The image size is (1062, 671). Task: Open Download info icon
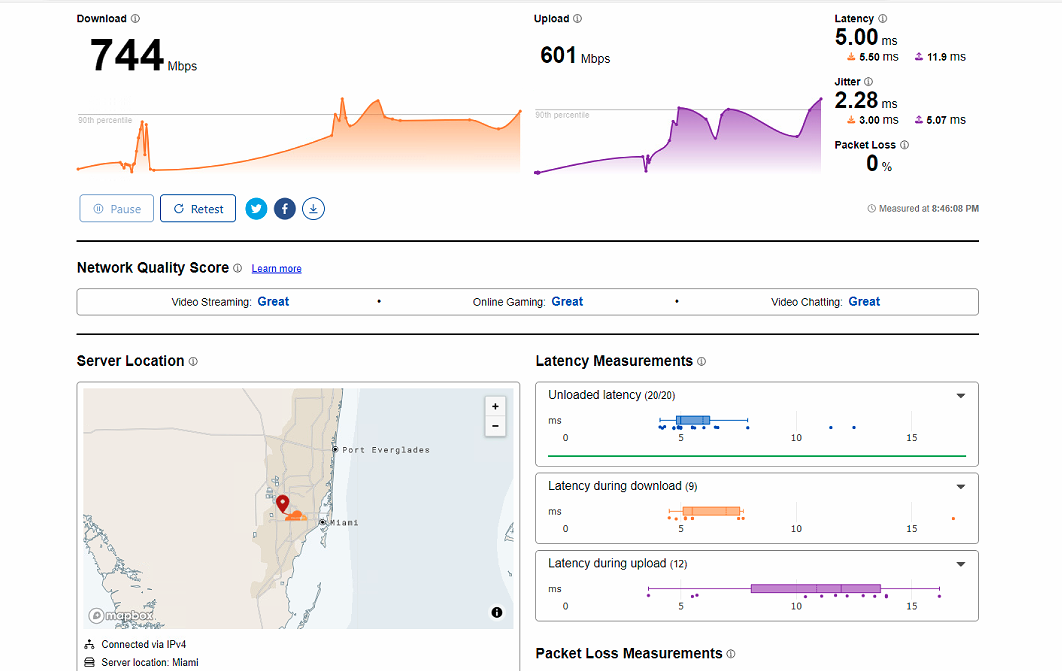point(136,19)
